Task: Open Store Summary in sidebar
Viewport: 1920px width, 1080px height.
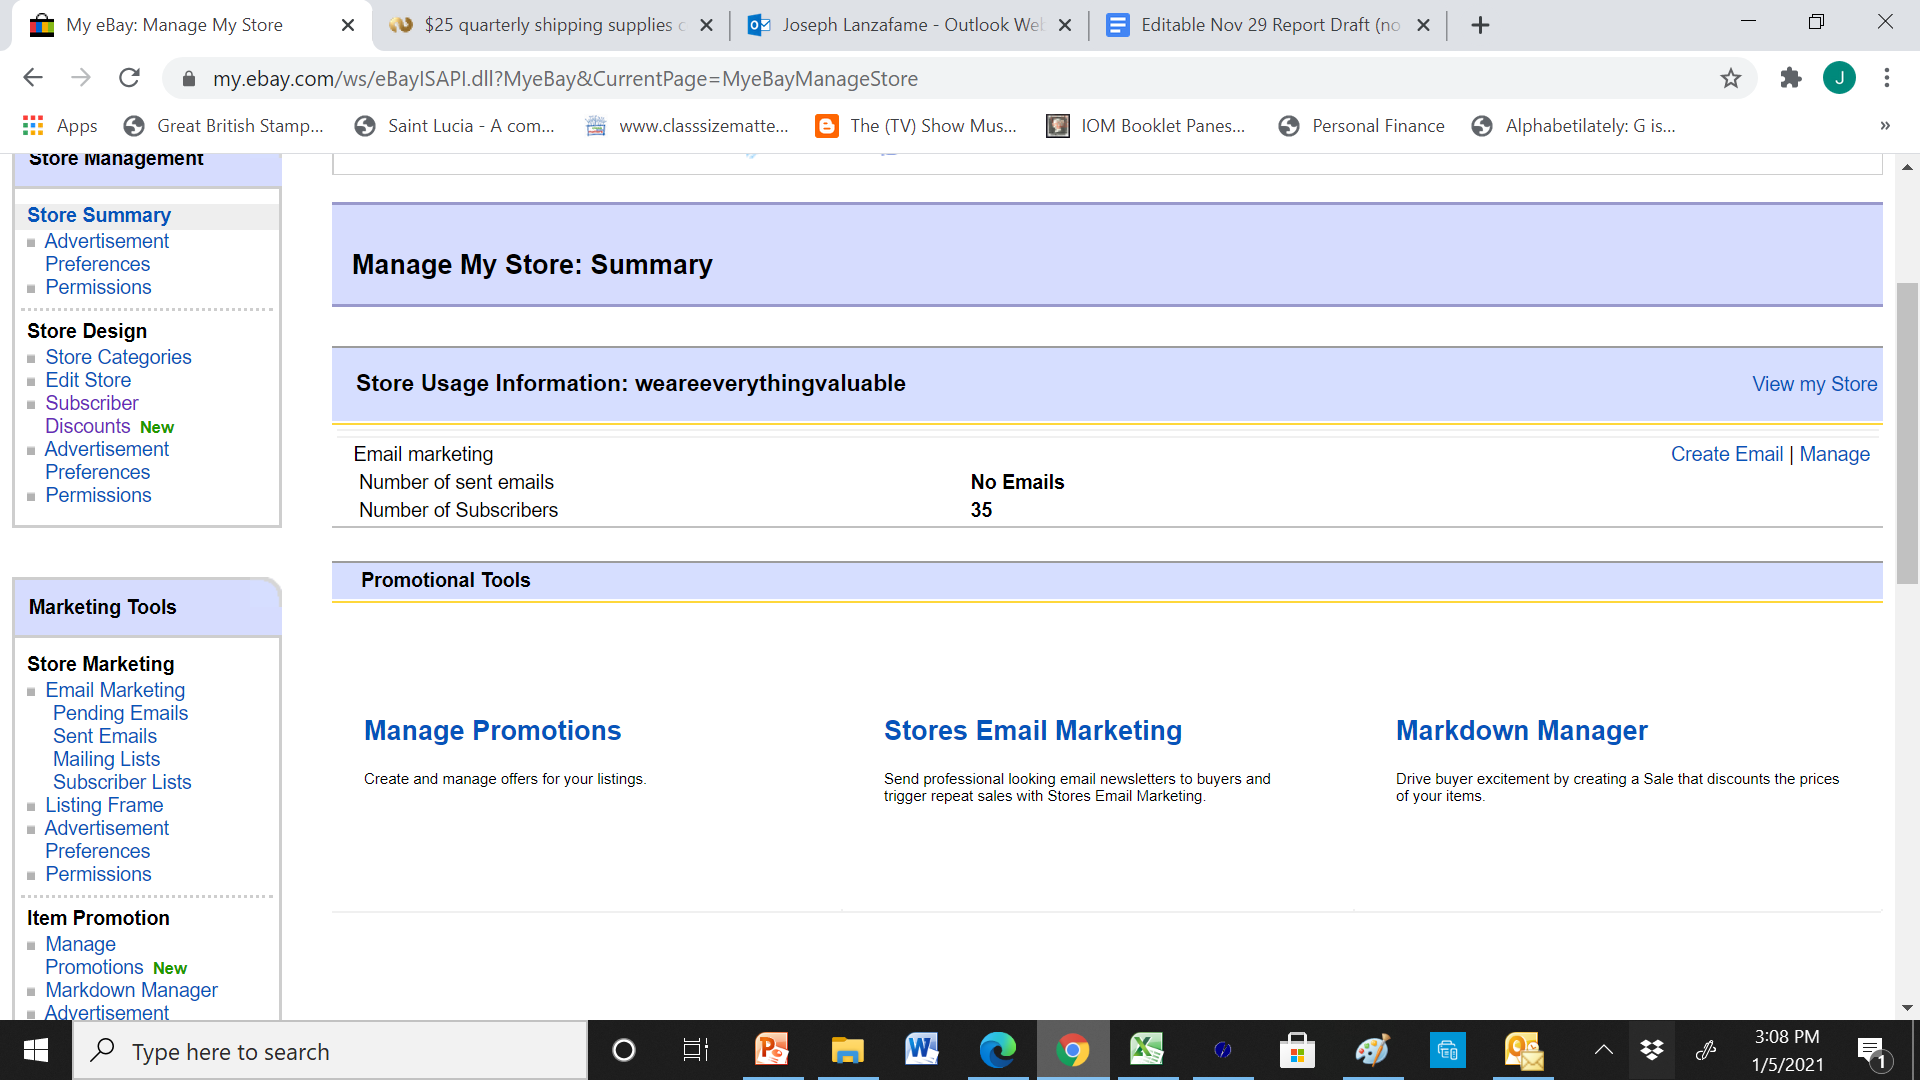Action: point(98,215)
